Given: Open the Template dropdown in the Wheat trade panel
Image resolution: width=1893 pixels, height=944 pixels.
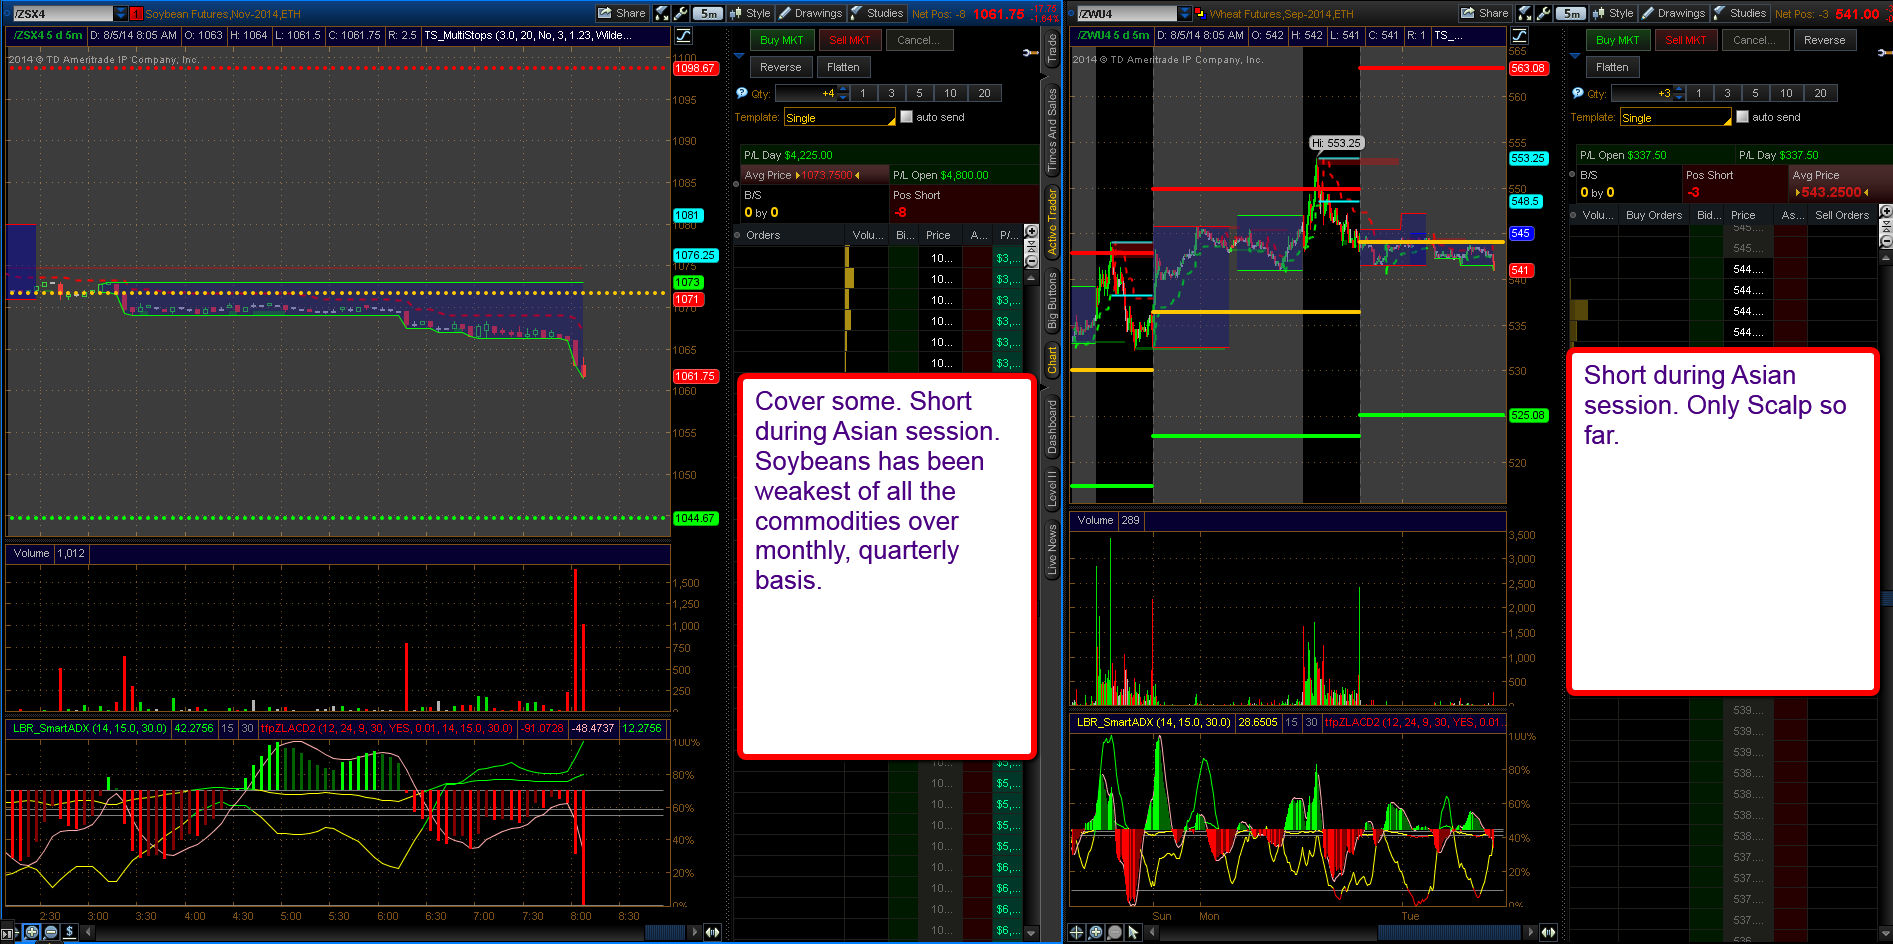Looking at the screenshot, I should pos(1675,118).
